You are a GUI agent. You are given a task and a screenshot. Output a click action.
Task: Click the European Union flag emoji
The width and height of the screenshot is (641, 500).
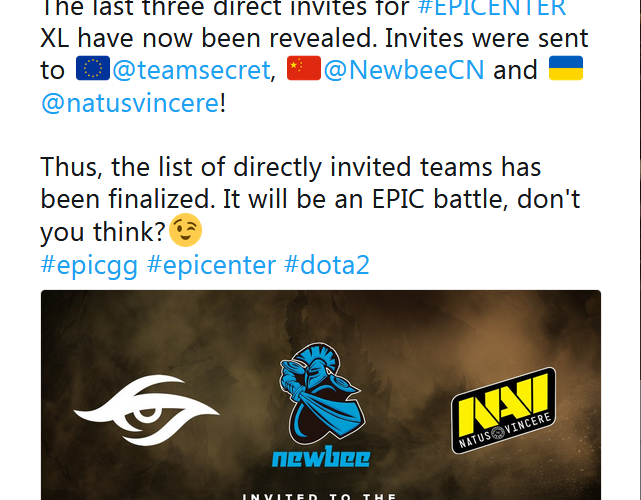(x=93, y=68)
